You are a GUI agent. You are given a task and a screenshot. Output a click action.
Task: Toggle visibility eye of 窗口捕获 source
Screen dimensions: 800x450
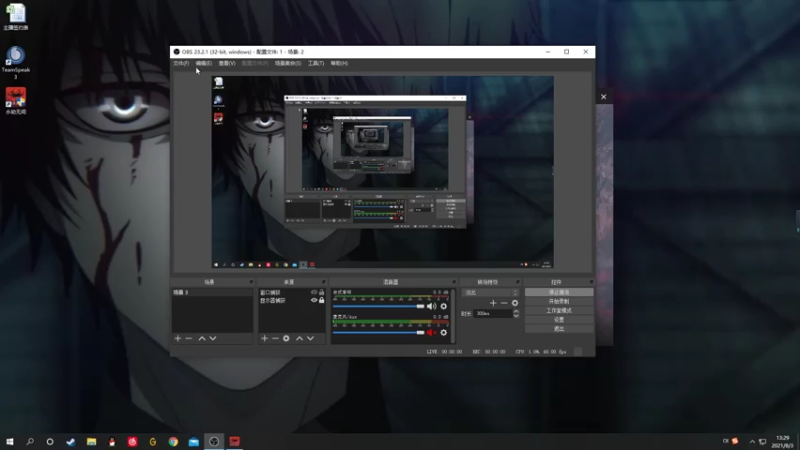314,292
